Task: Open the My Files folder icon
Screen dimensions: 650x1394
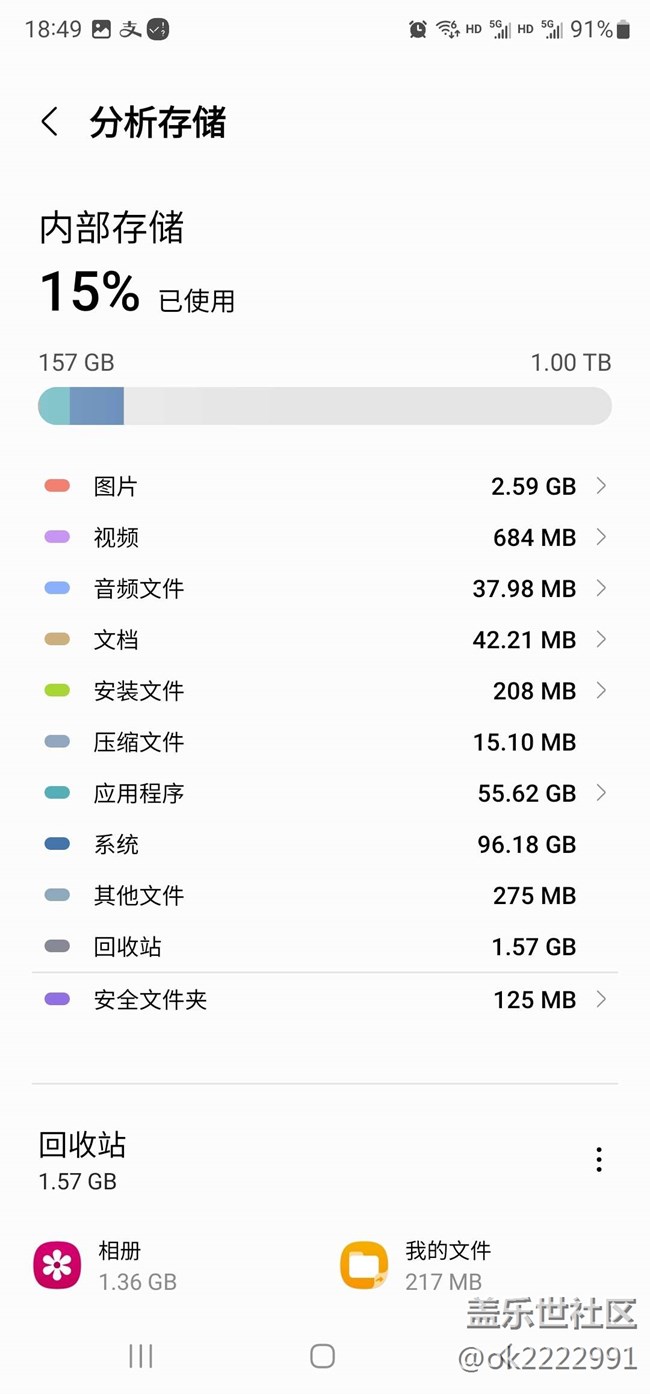Action: pos(364,1265)
